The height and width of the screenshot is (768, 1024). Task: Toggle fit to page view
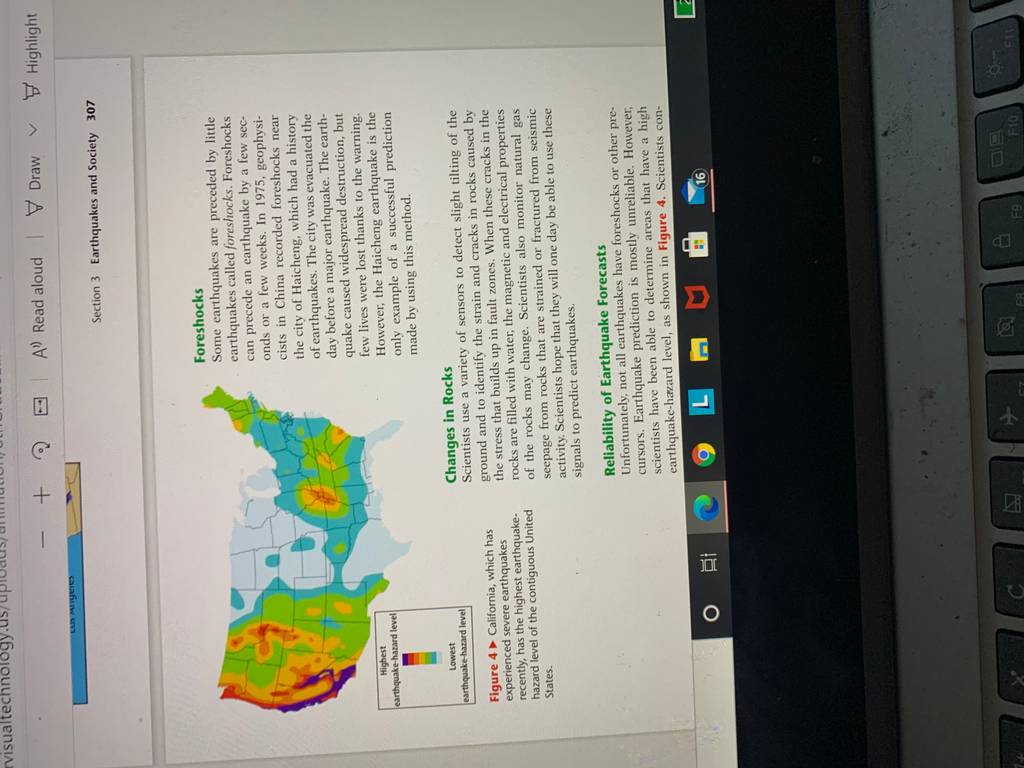coord(39,406)
